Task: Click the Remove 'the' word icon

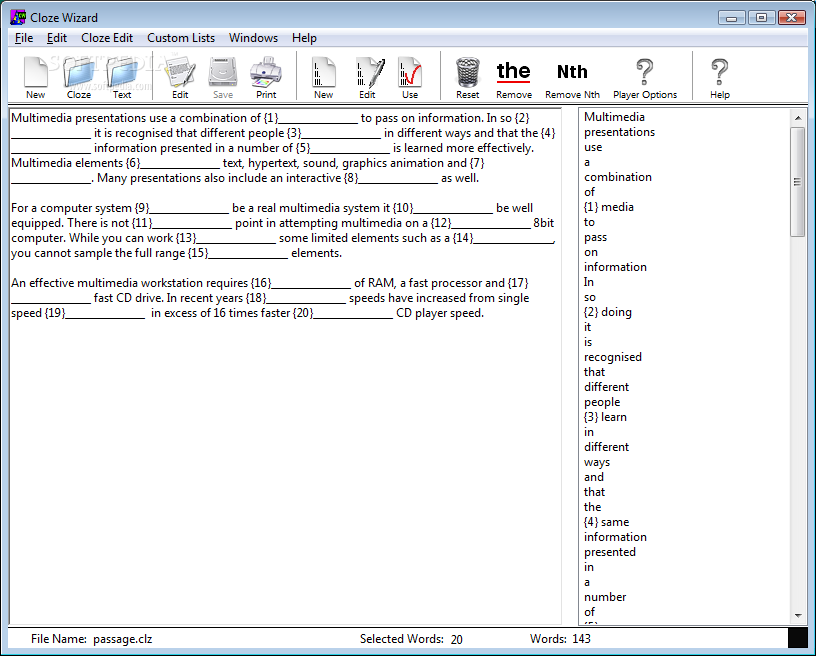Action: click(x=514, y=78)
